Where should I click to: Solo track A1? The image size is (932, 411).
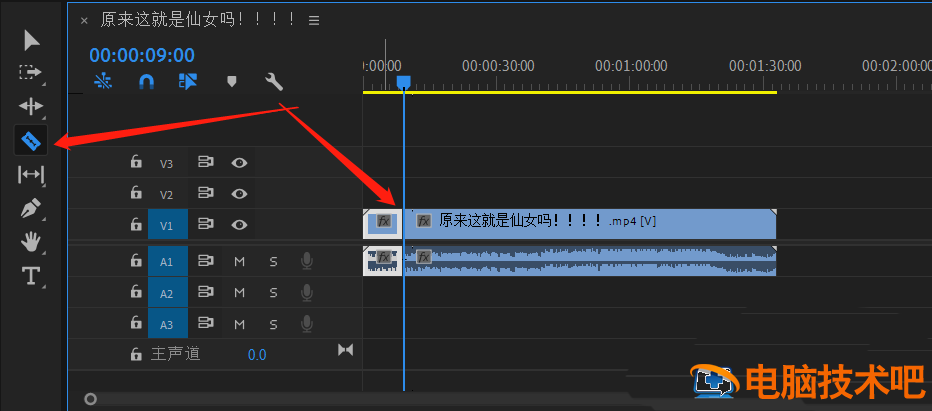click(x=273, y=261)
